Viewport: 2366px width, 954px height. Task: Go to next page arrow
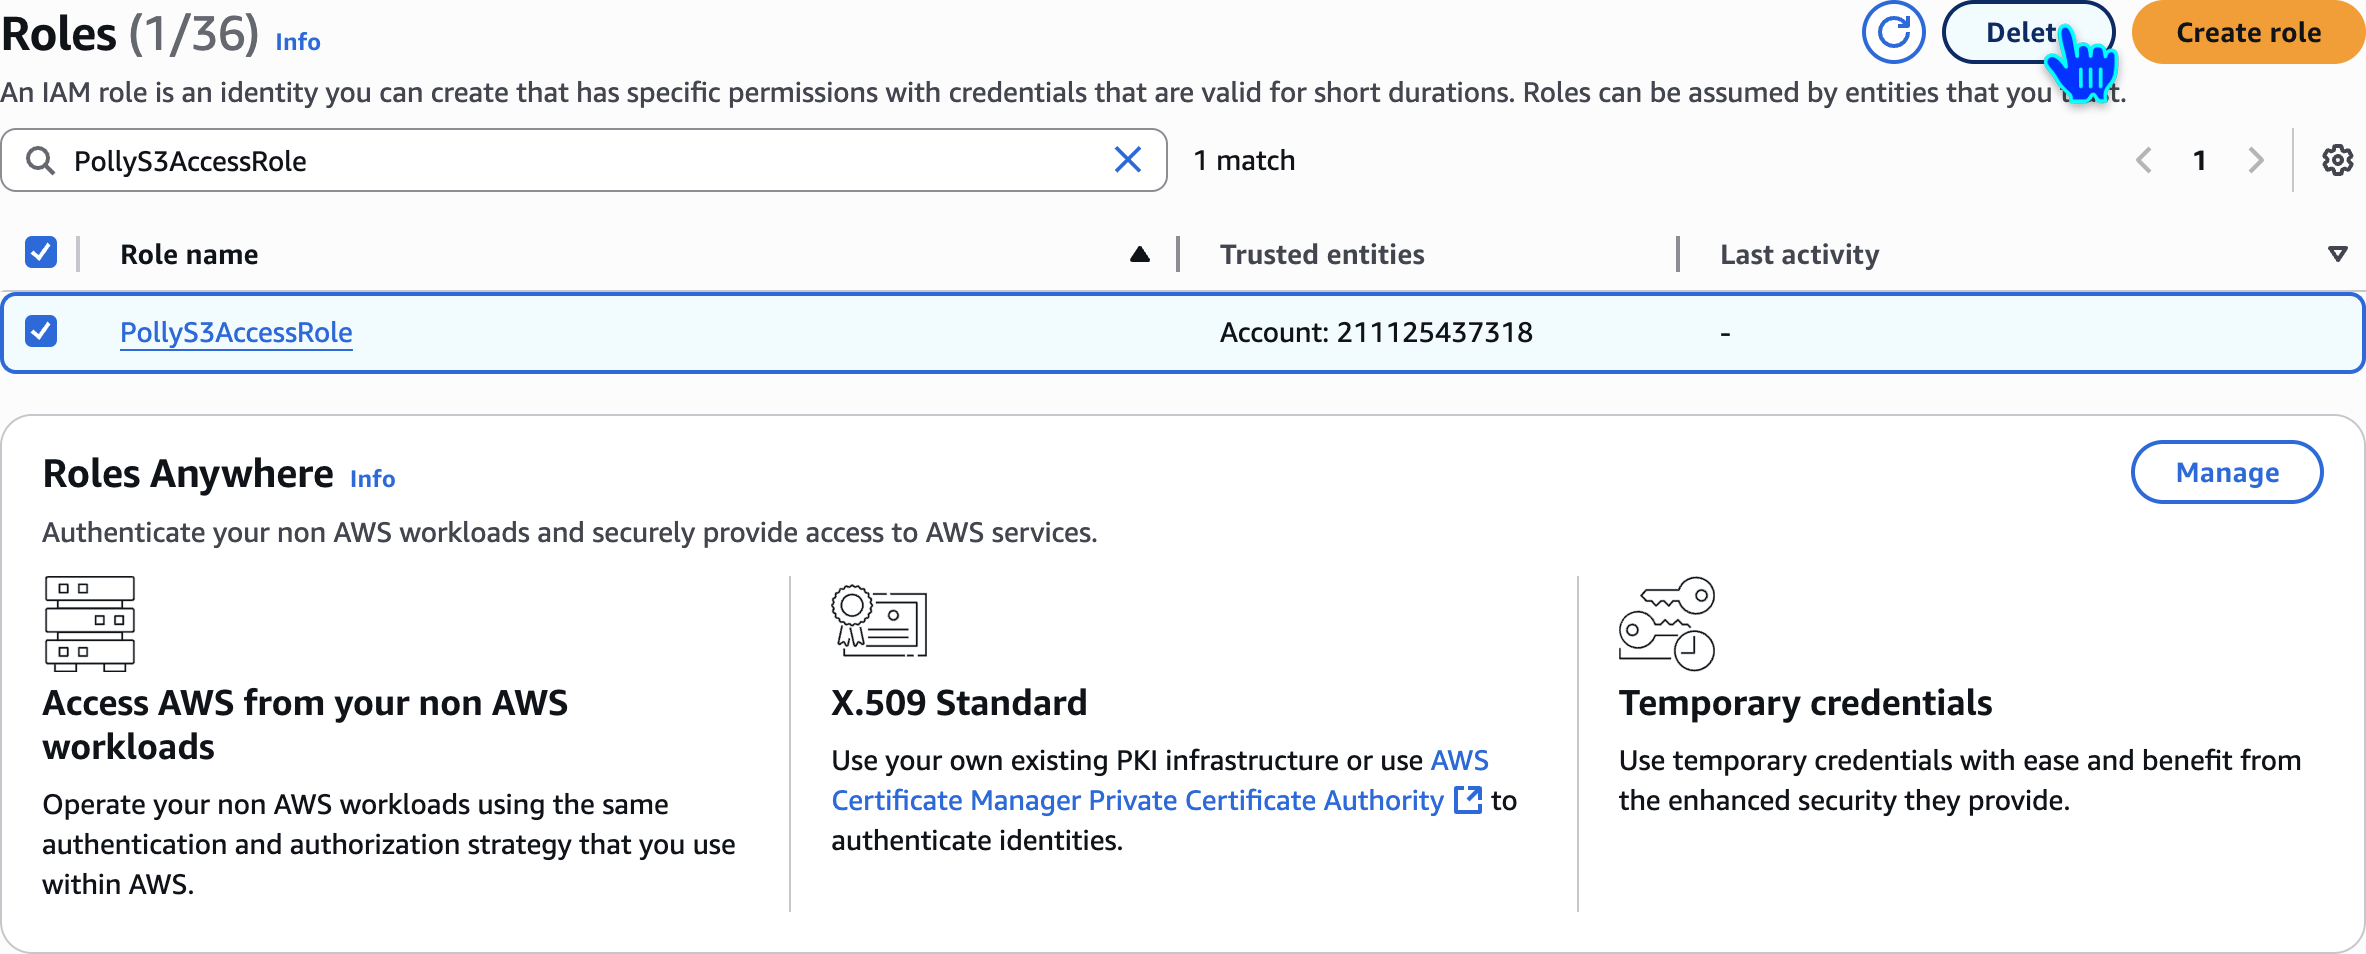tap(2255, 160)
